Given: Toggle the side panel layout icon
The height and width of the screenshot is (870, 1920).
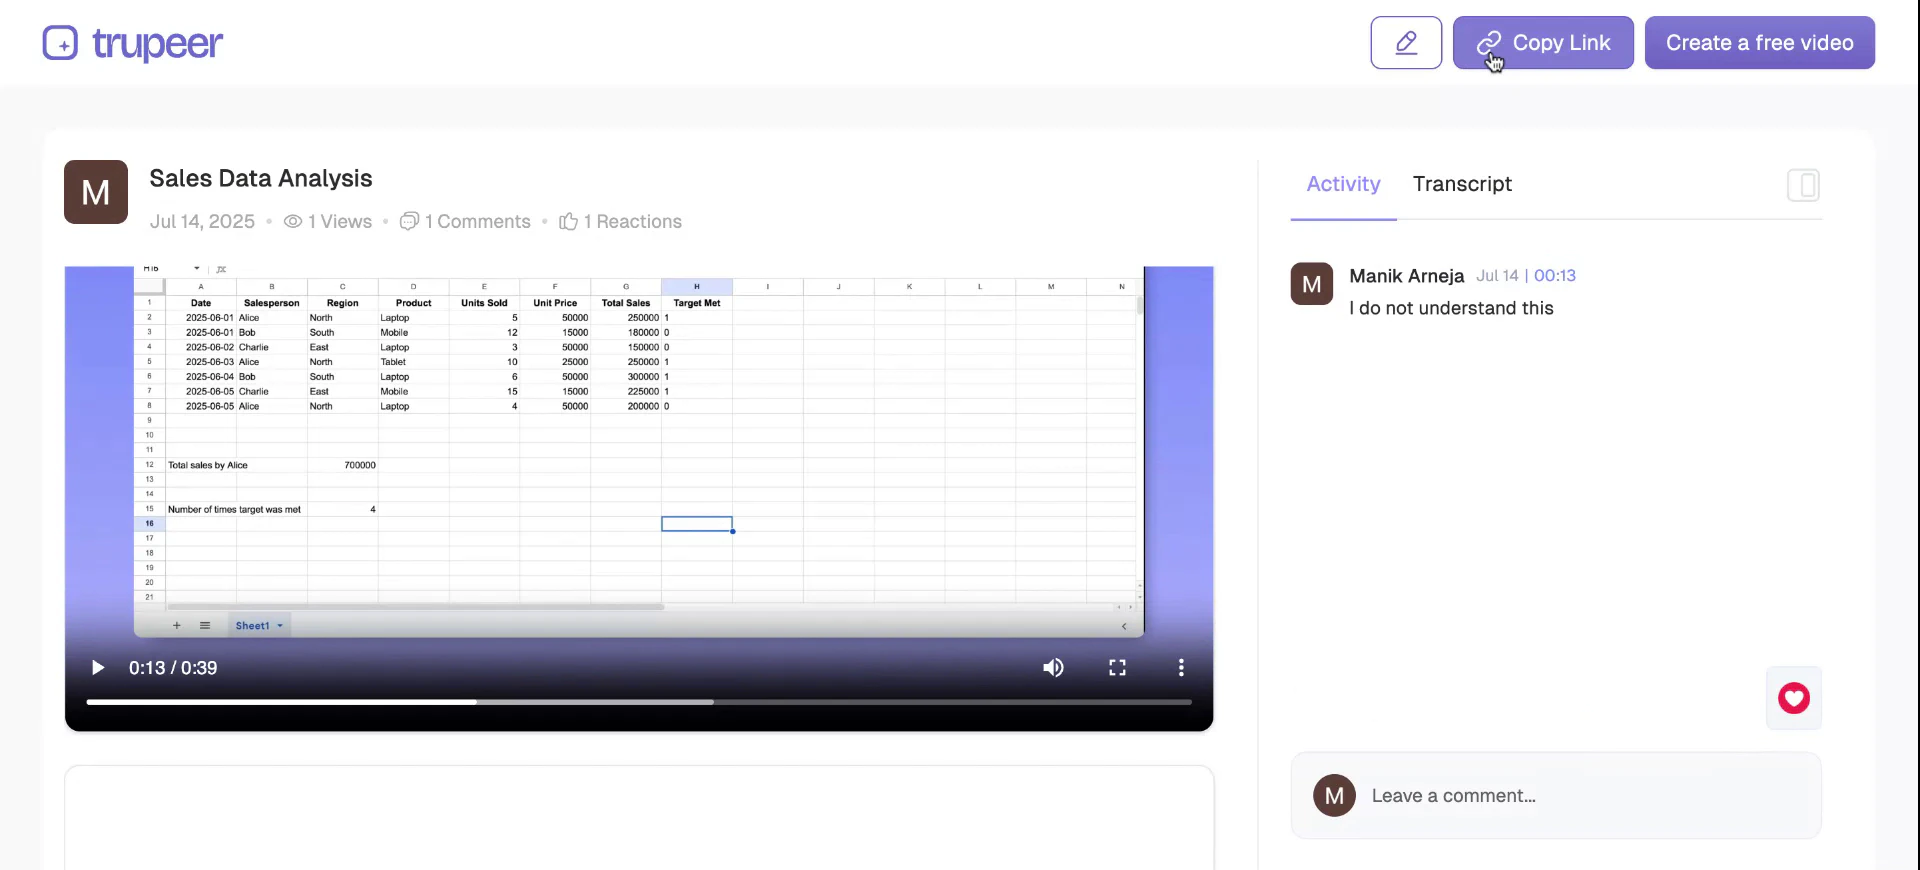Looking at the screenshot, I should [1803, 185].
